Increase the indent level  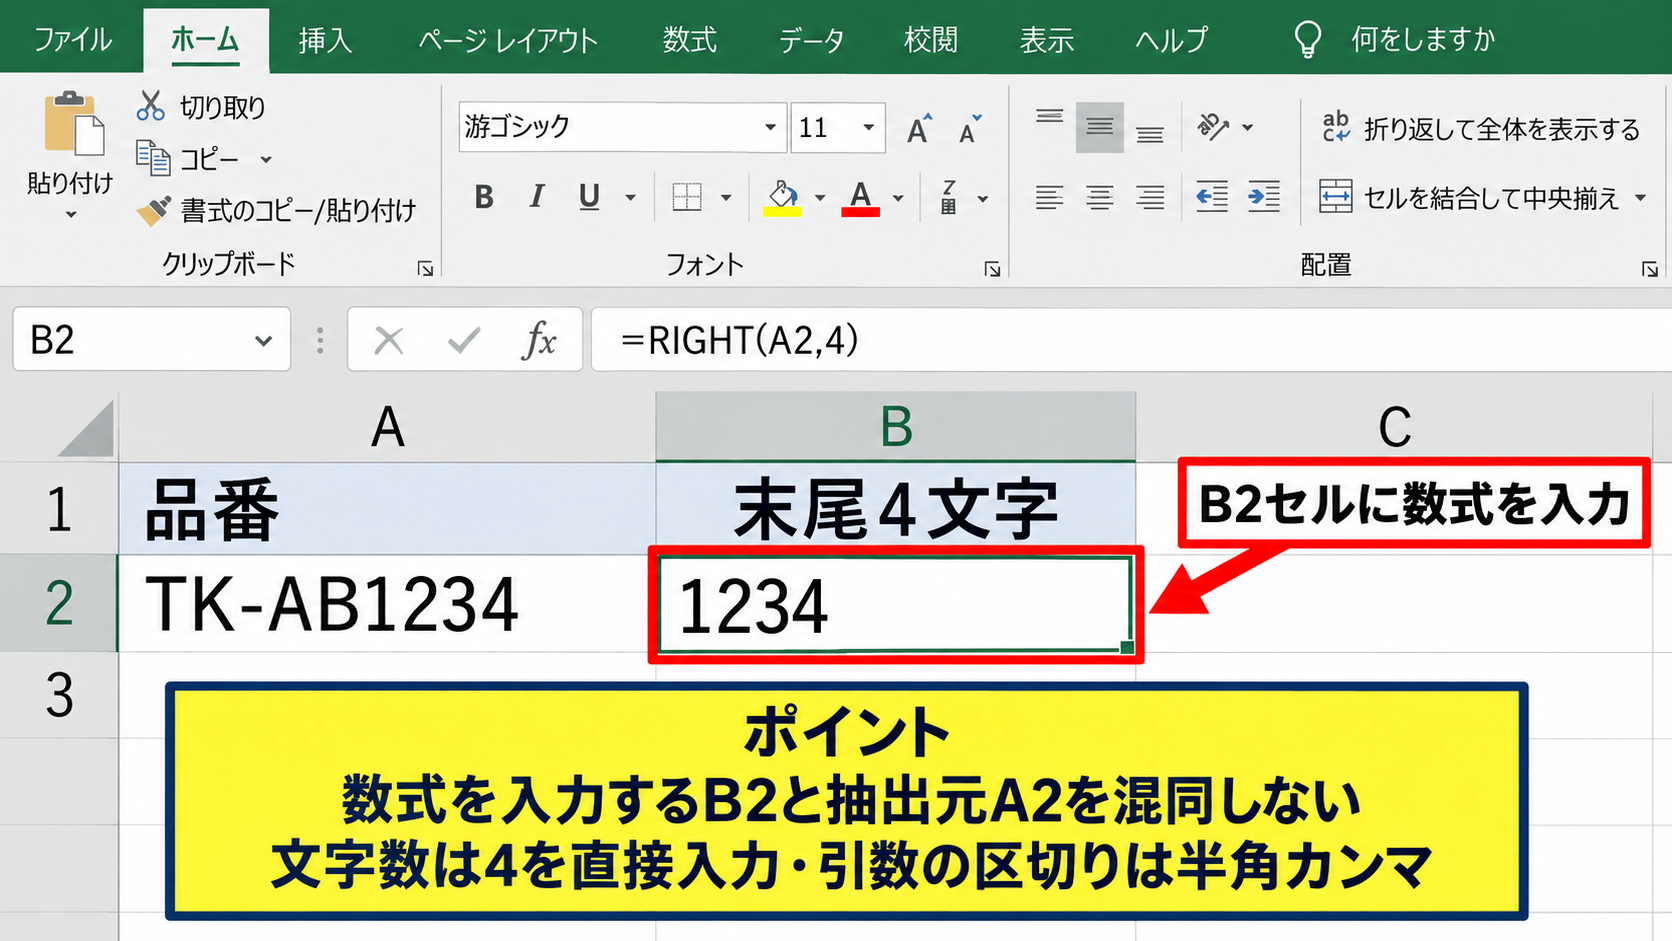click(1264, 197)
